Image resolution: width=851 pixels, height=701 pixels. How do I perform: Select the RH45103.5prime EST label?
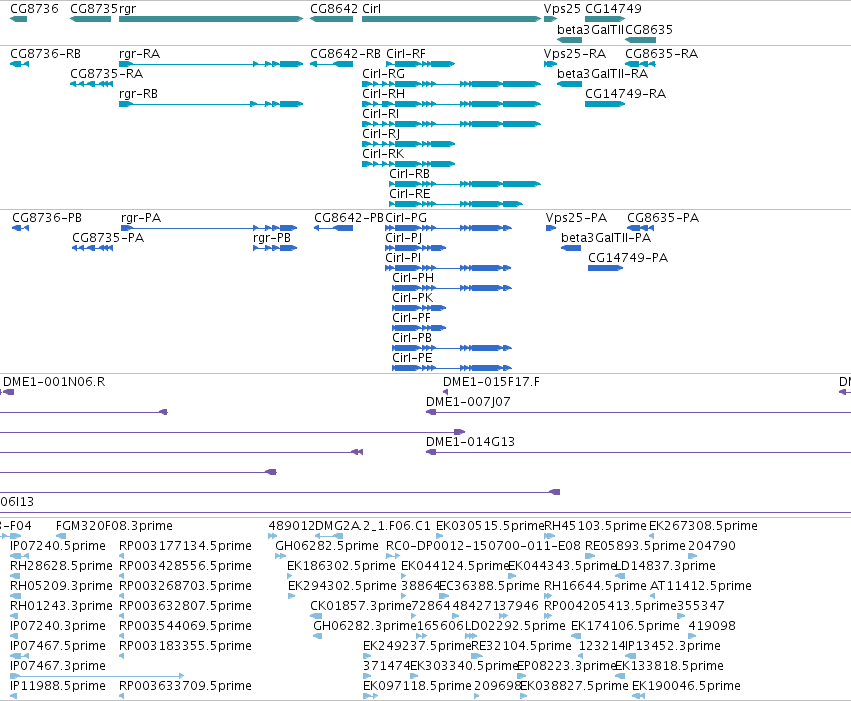[595, 526]
